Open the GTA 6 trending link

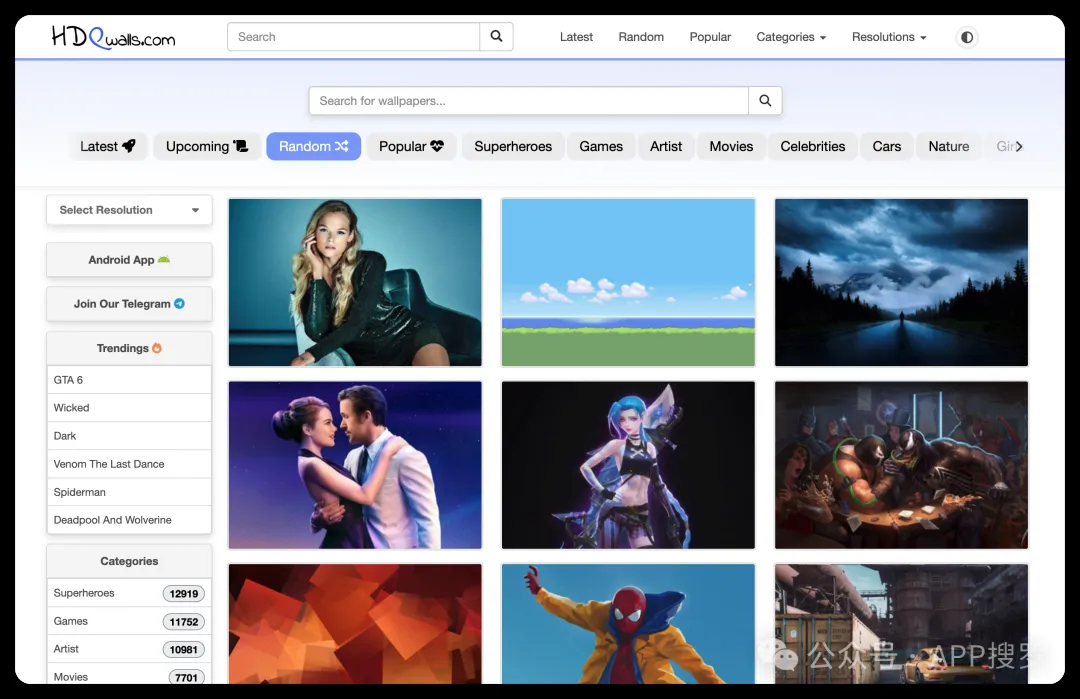click(x=129, y=379)
